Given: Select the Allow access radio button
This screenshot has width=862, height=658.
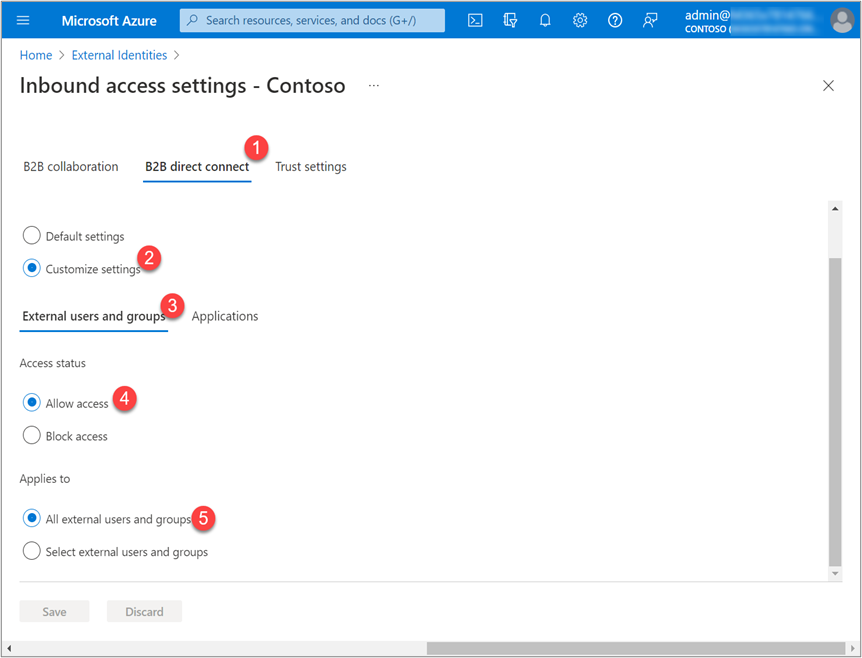Looking at the screenshot, I should 32,403.
